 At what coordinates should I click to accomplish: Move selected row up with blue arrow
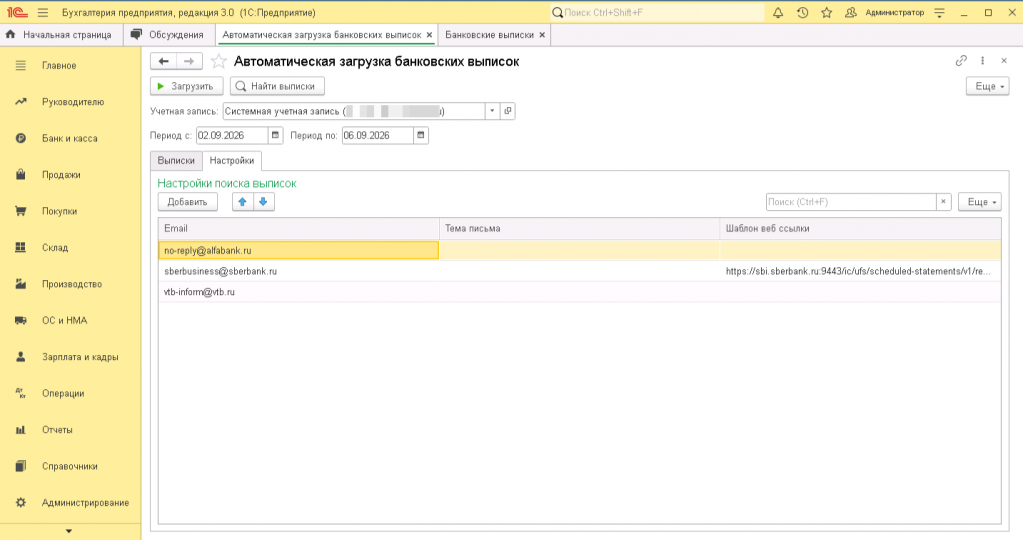tap(243, 202)
